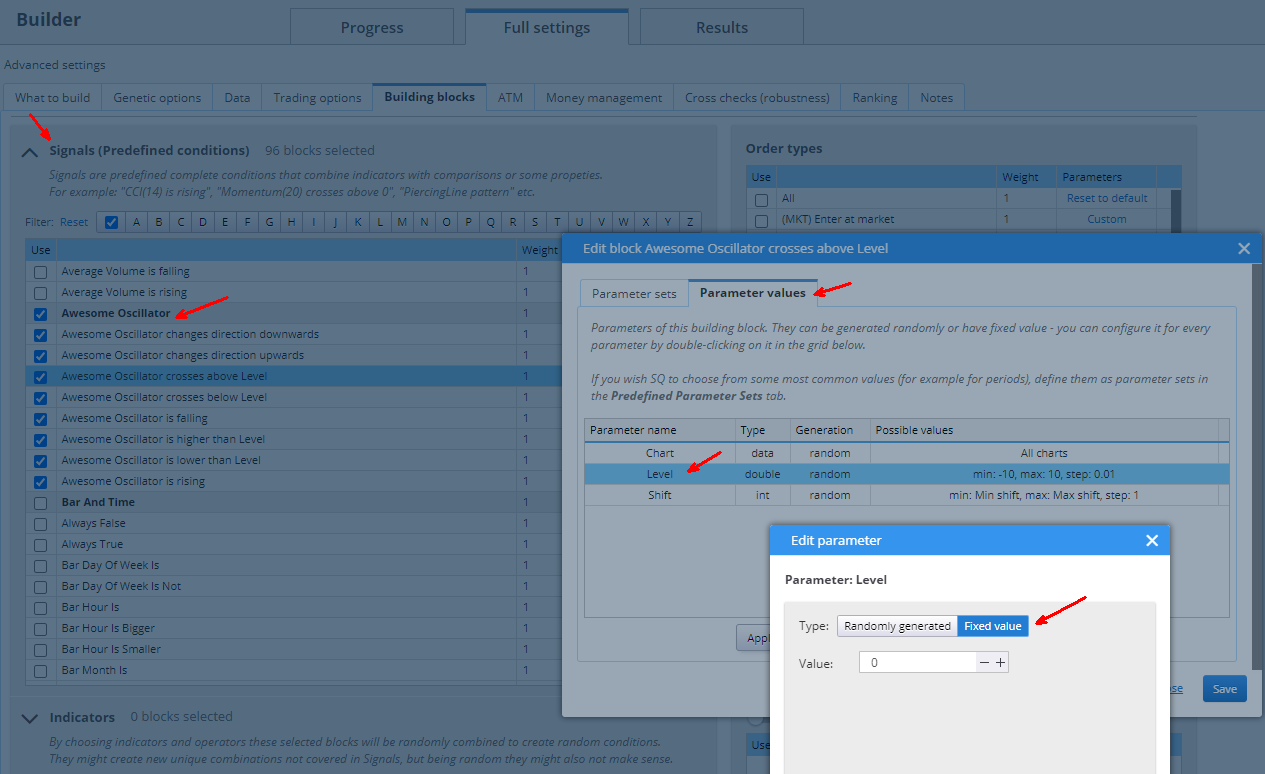Image resolution: width=1265 pixels, height=774 pixels.
Task: Toggle the select-all filter checkbox
Action: point(111,222)
